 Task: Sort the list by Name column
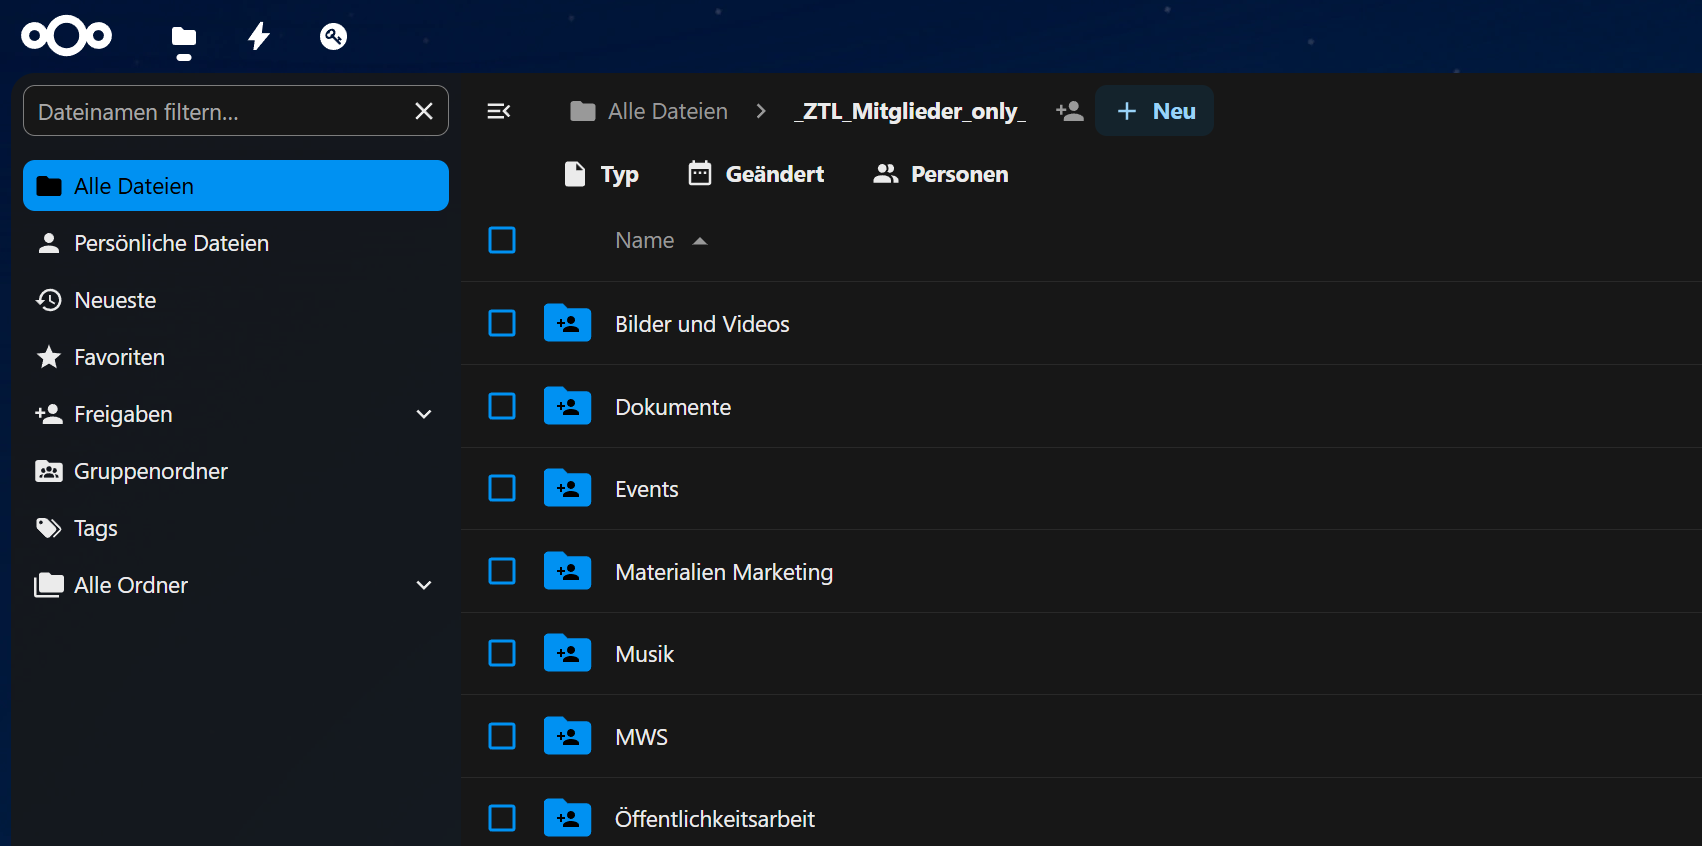point(661,241)
